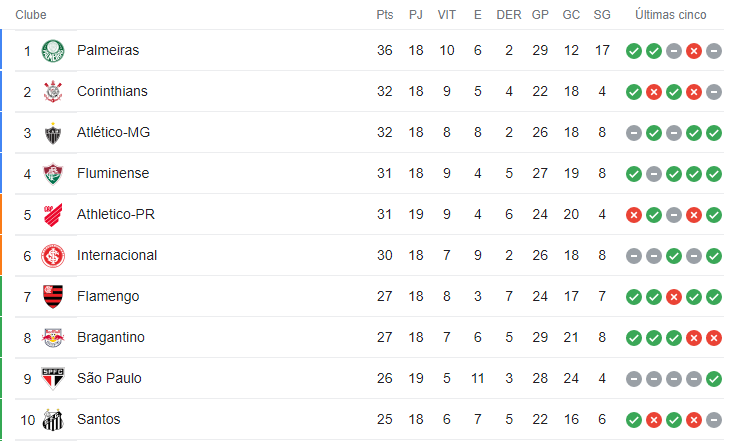This screenshot has height=441, width=732.
Task: Click the Palmeiras club crest
Action: (x=53, y=50)
